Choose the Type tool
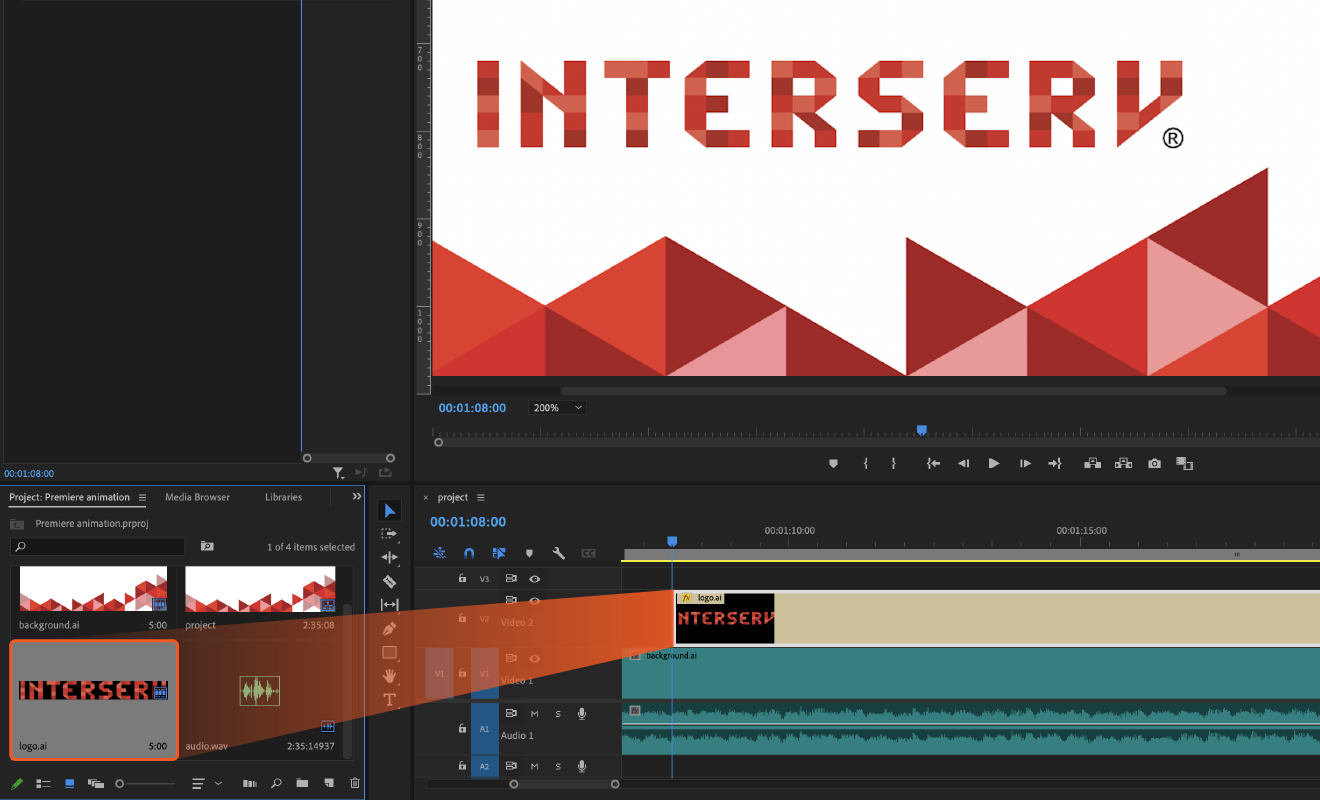Viewport: 1320px width, 800px height. point(390,700)
